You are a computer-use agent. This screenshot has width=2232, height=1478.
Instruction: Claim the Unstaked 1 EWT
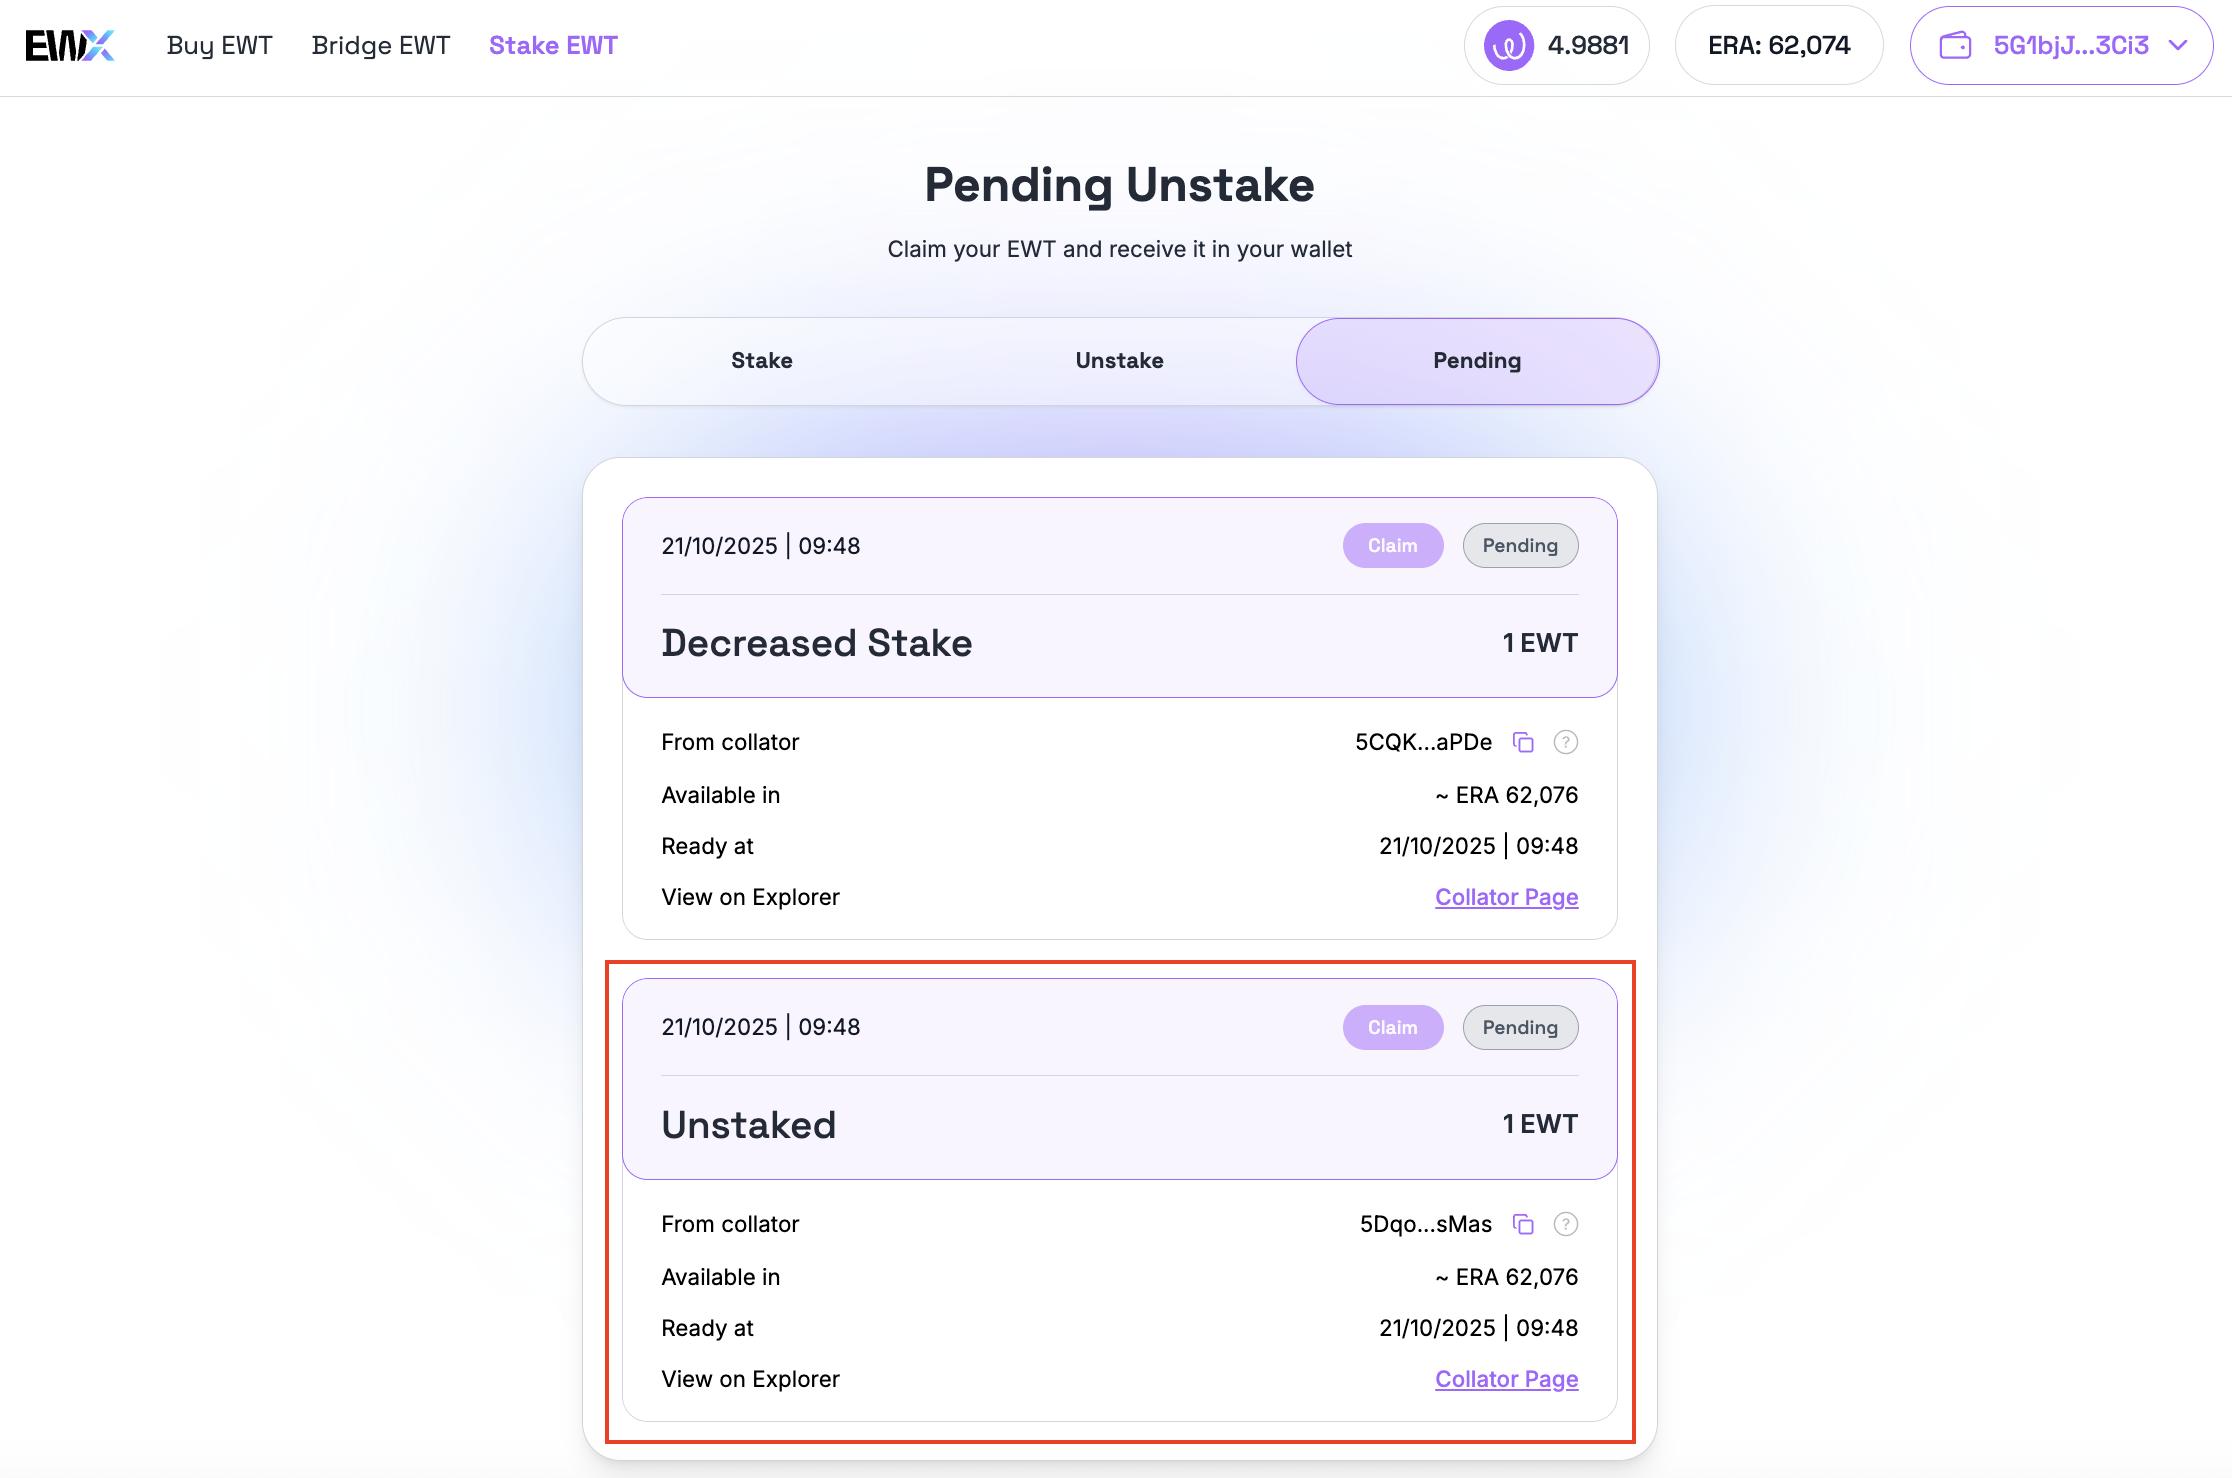[1392, 1028]
